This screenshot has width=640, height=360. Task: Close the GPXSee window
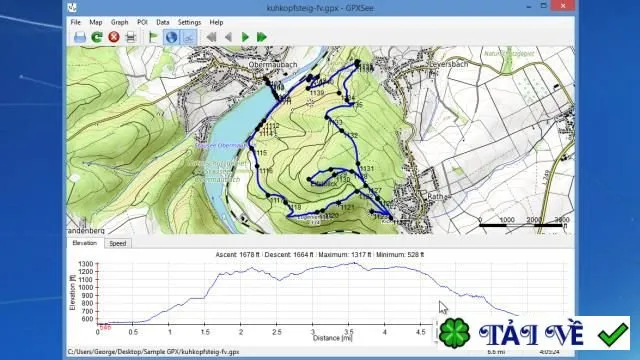563,6
